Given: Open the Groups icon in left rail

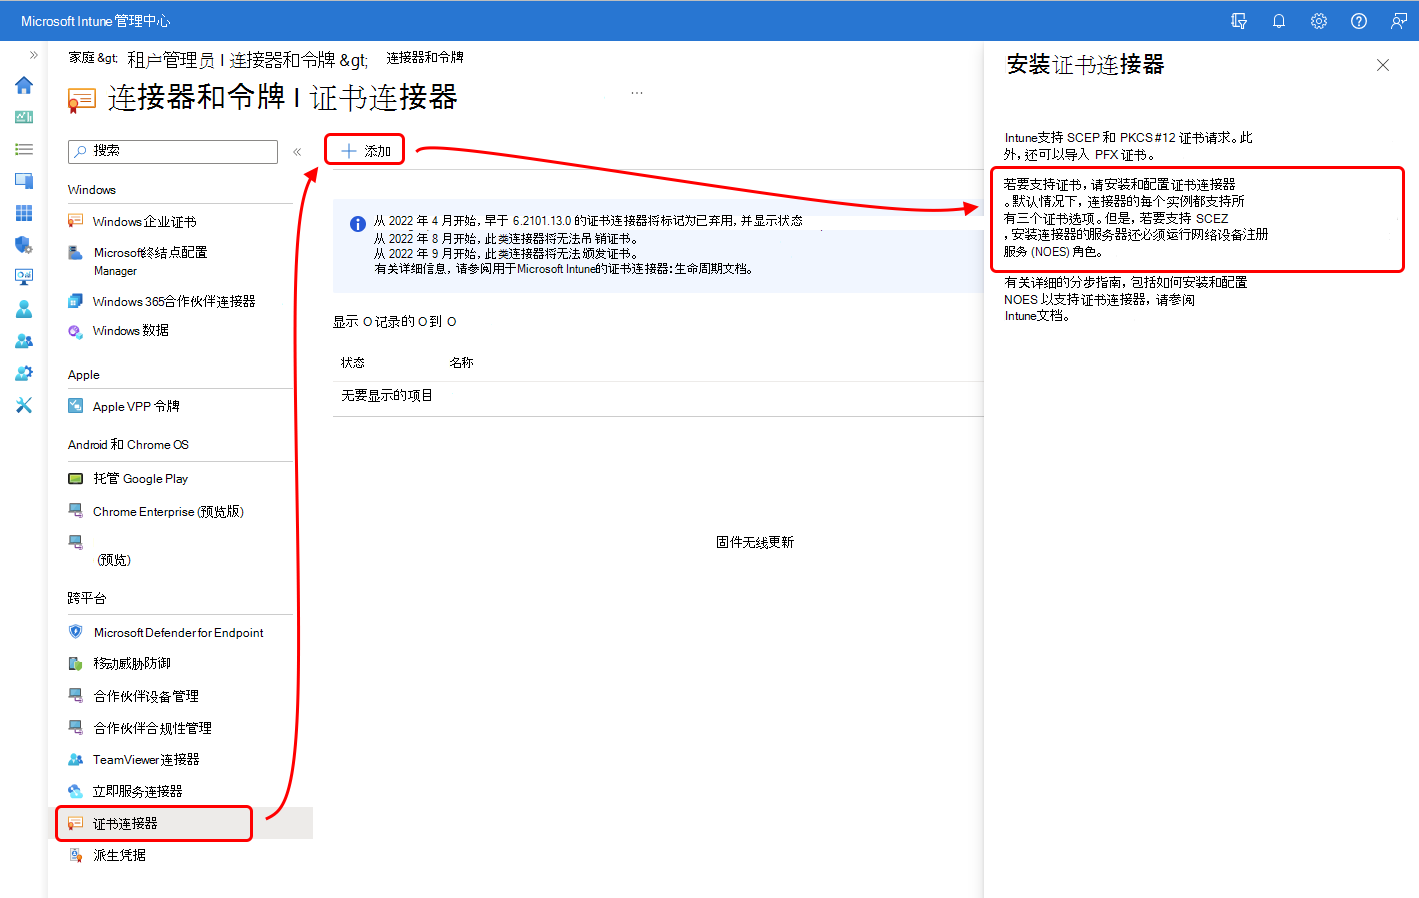Looking at the screenshot, I should 24,341.
